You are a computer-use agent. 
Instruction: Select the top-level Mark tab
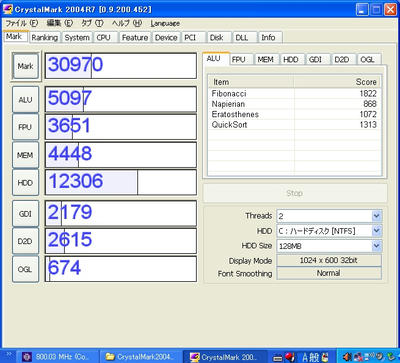[14, 37]
